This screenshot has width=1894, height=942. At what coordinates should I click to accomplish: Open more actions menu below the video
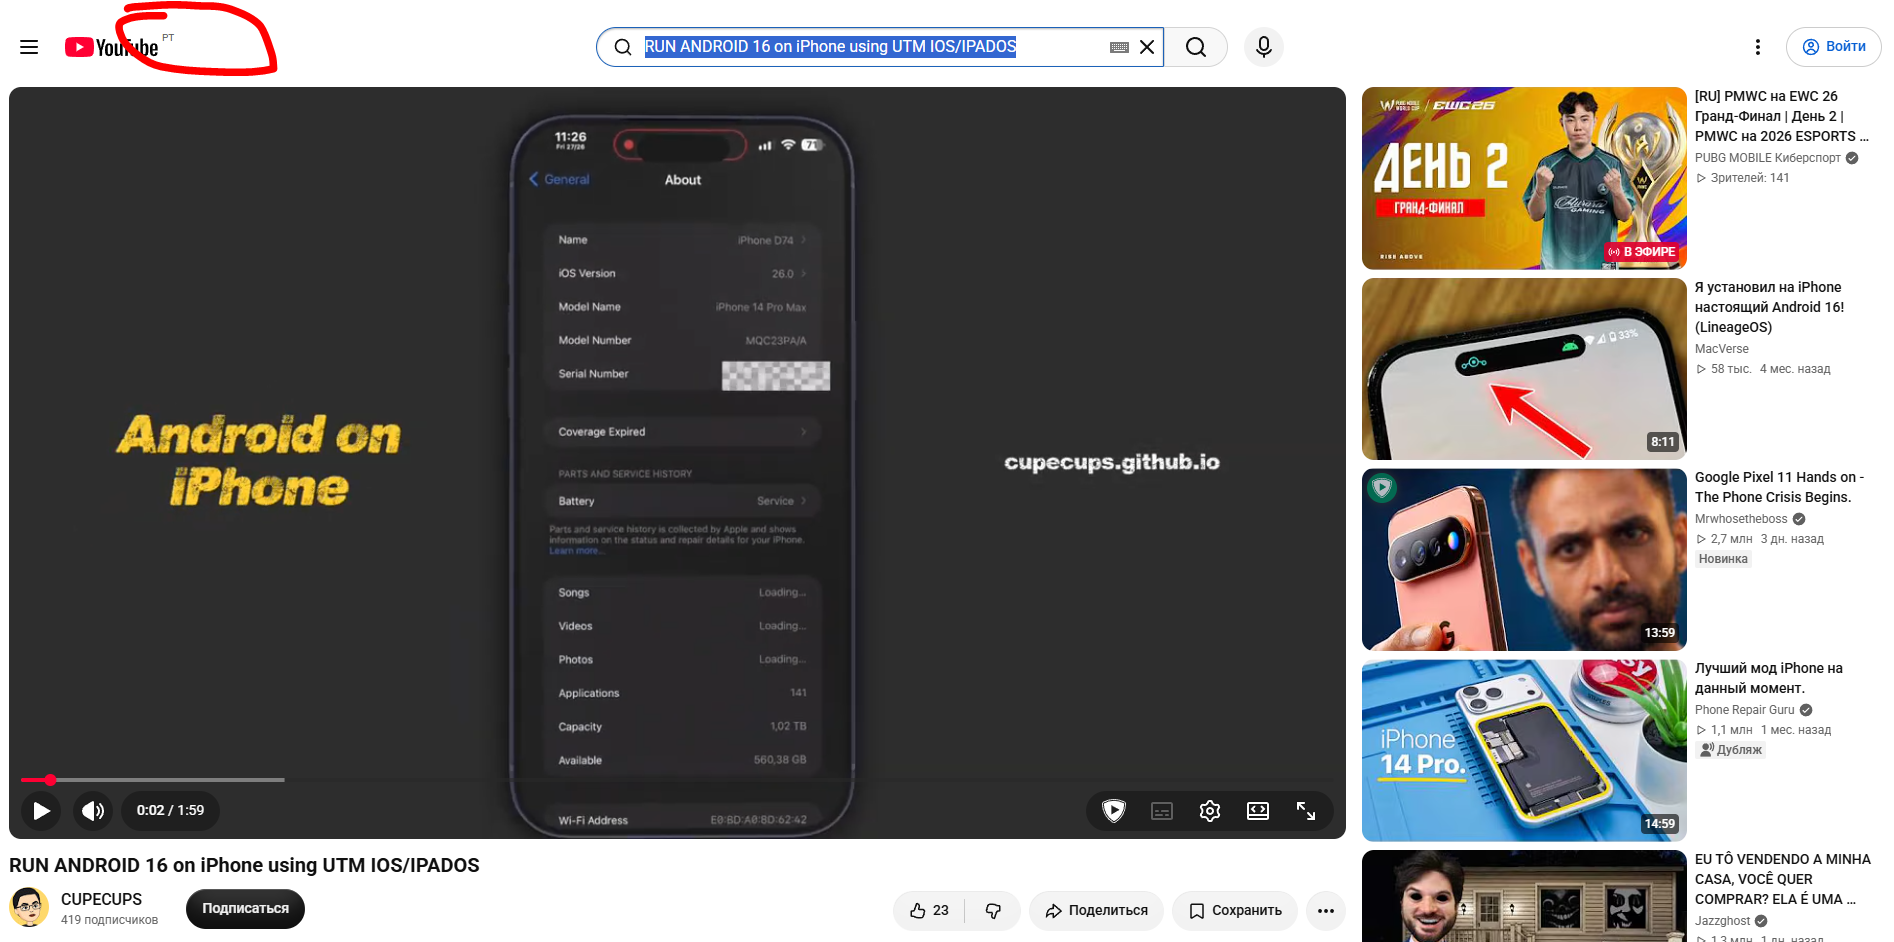coord(1326,910)
